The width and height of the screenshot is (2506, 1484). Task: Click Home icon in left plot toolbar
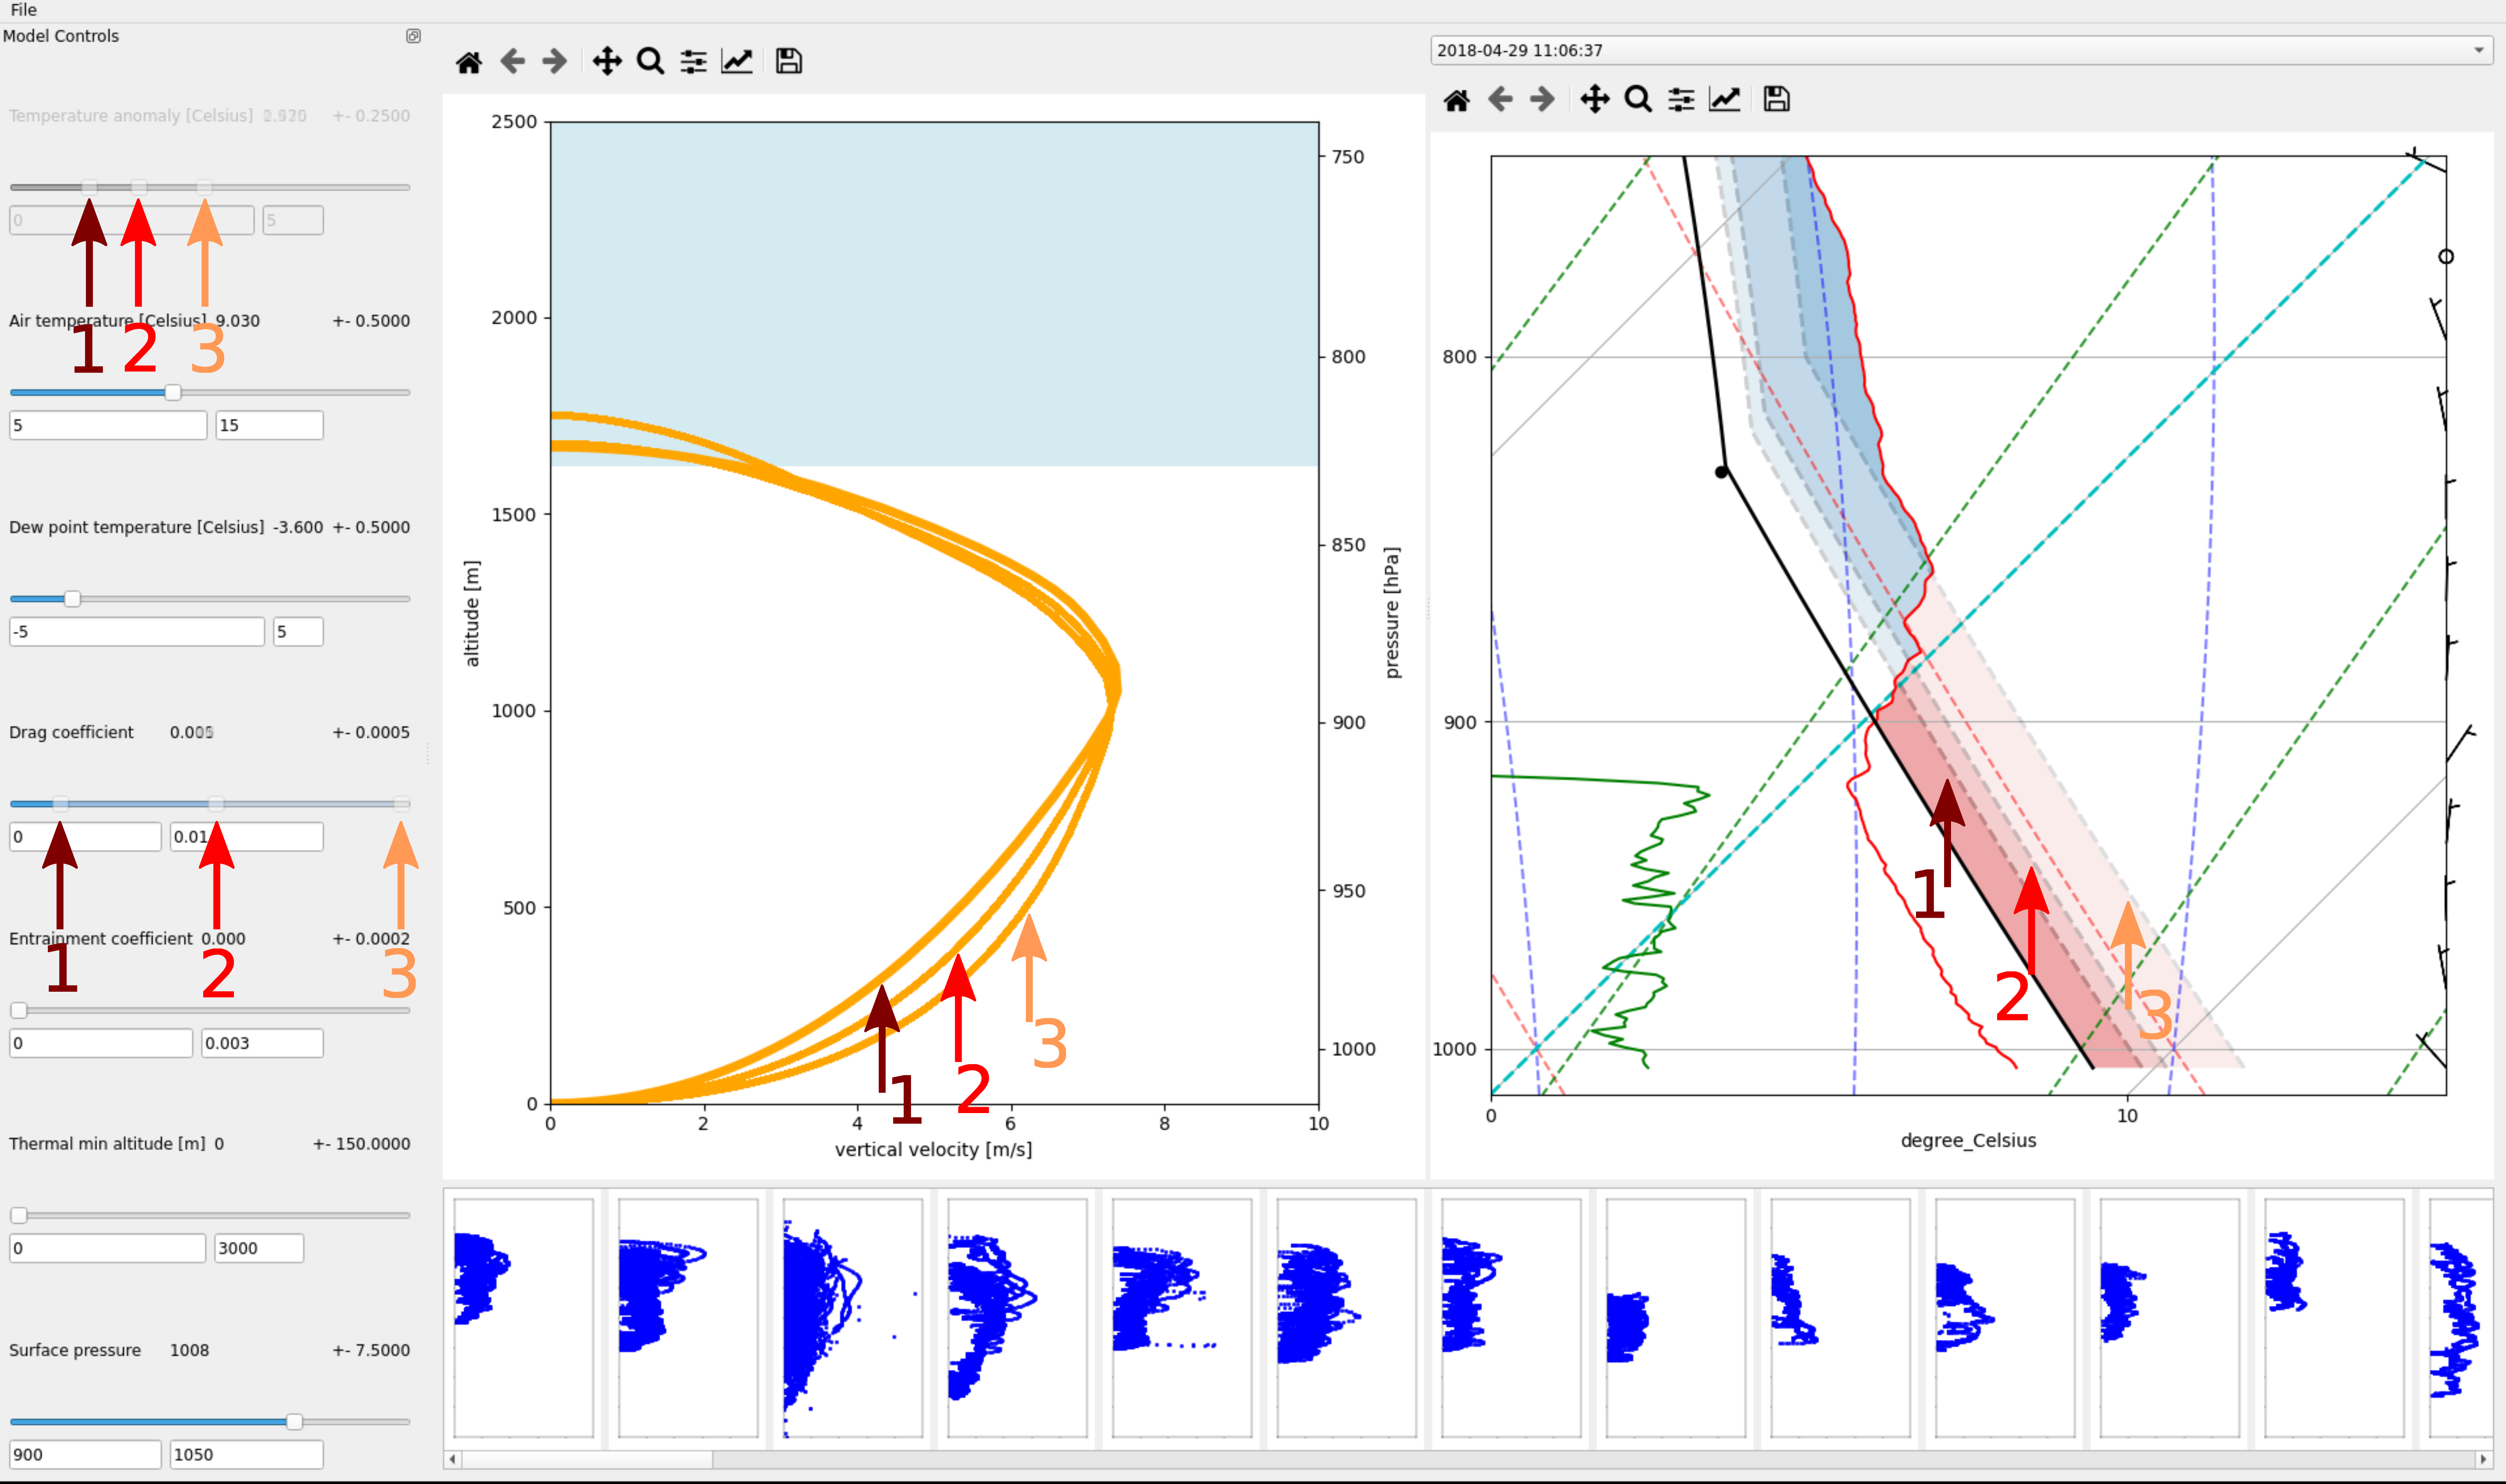(x=468, y=62)
